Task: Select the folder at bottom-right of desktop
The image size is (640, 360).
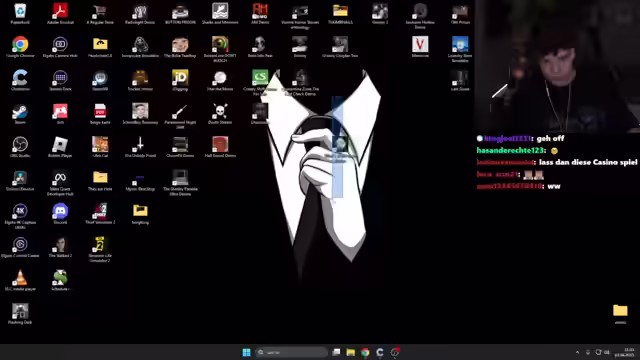Action: pyautogui.click(x=620, y=314)
